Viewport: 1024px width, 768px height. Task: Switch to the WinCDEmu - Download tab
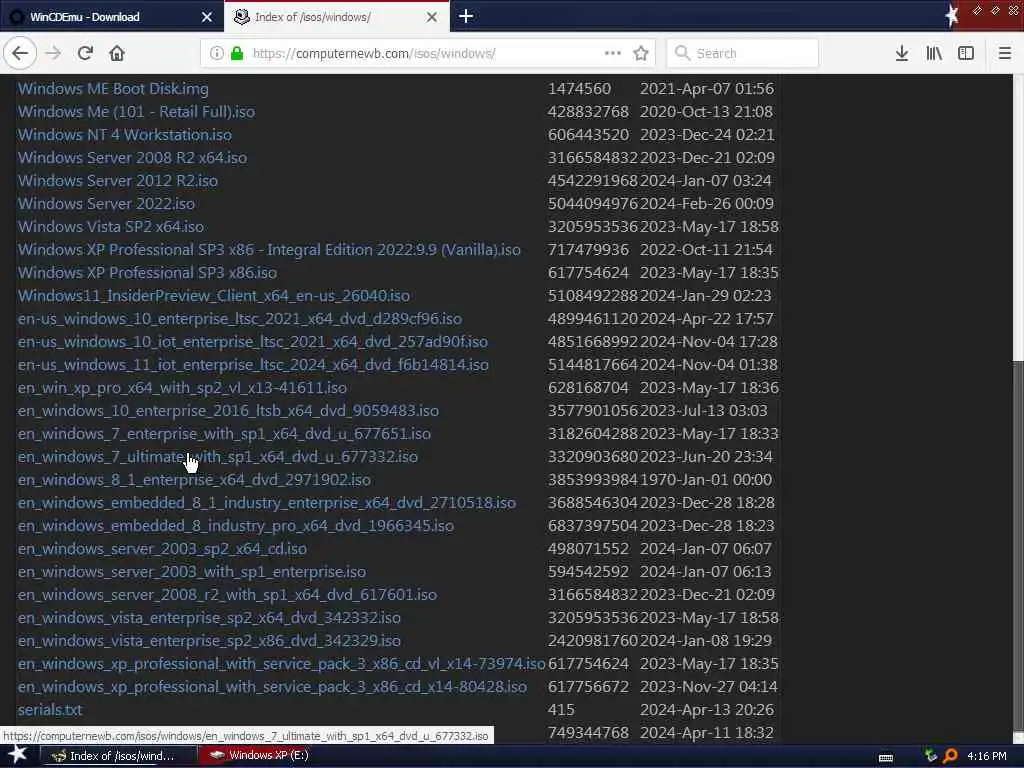click(x=112, y=17)
